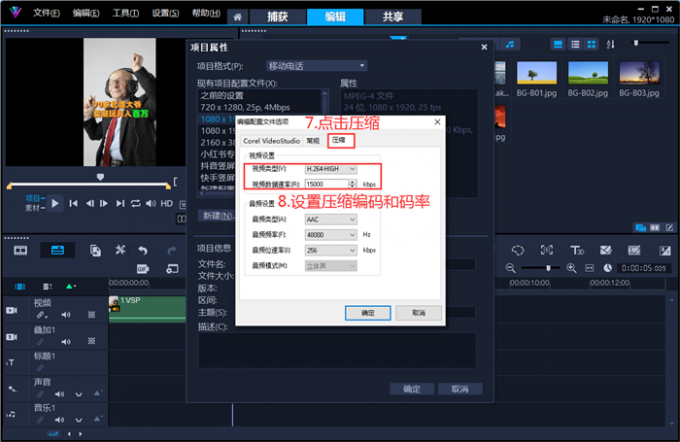The width and height of the screenshot is (680, 442).
Task: Toggle repeat playback
Action: pos(136,203)
